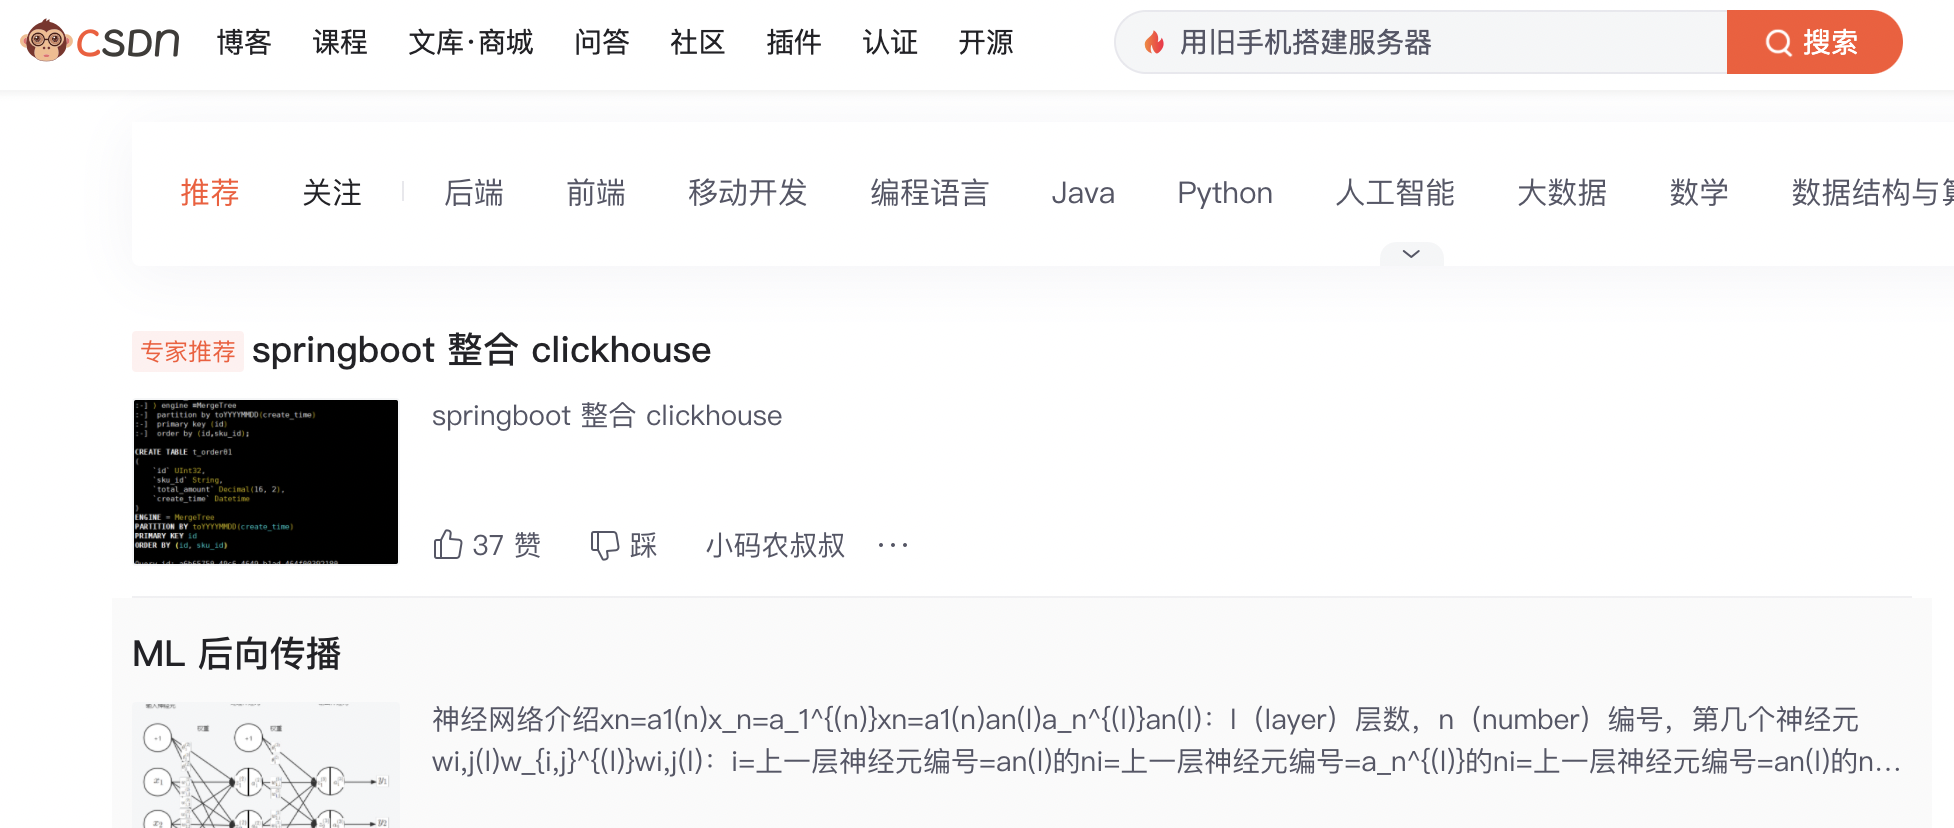Open author profile 小码农叔叔
The height and width of the screenshot is (828, 1954).
[775, 546]
